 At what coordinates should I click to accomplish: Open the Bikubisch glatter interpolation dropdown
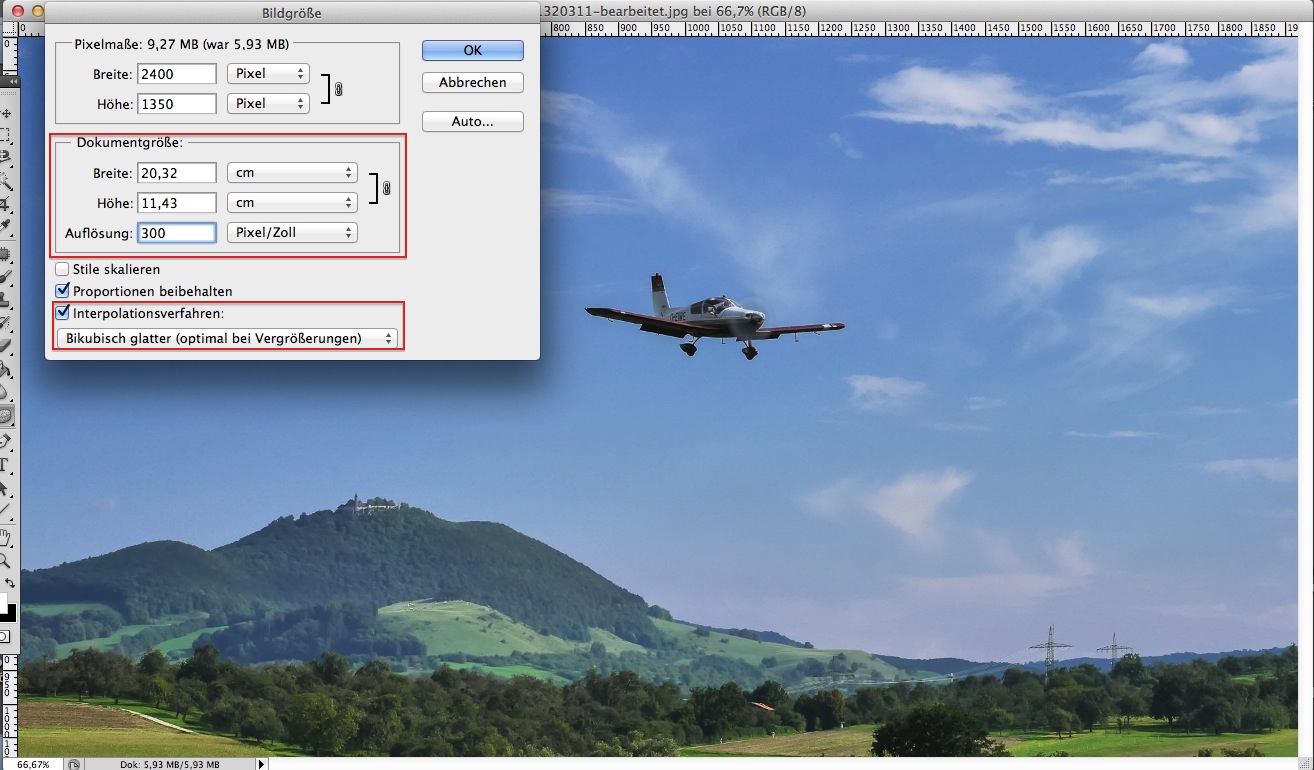227,339
